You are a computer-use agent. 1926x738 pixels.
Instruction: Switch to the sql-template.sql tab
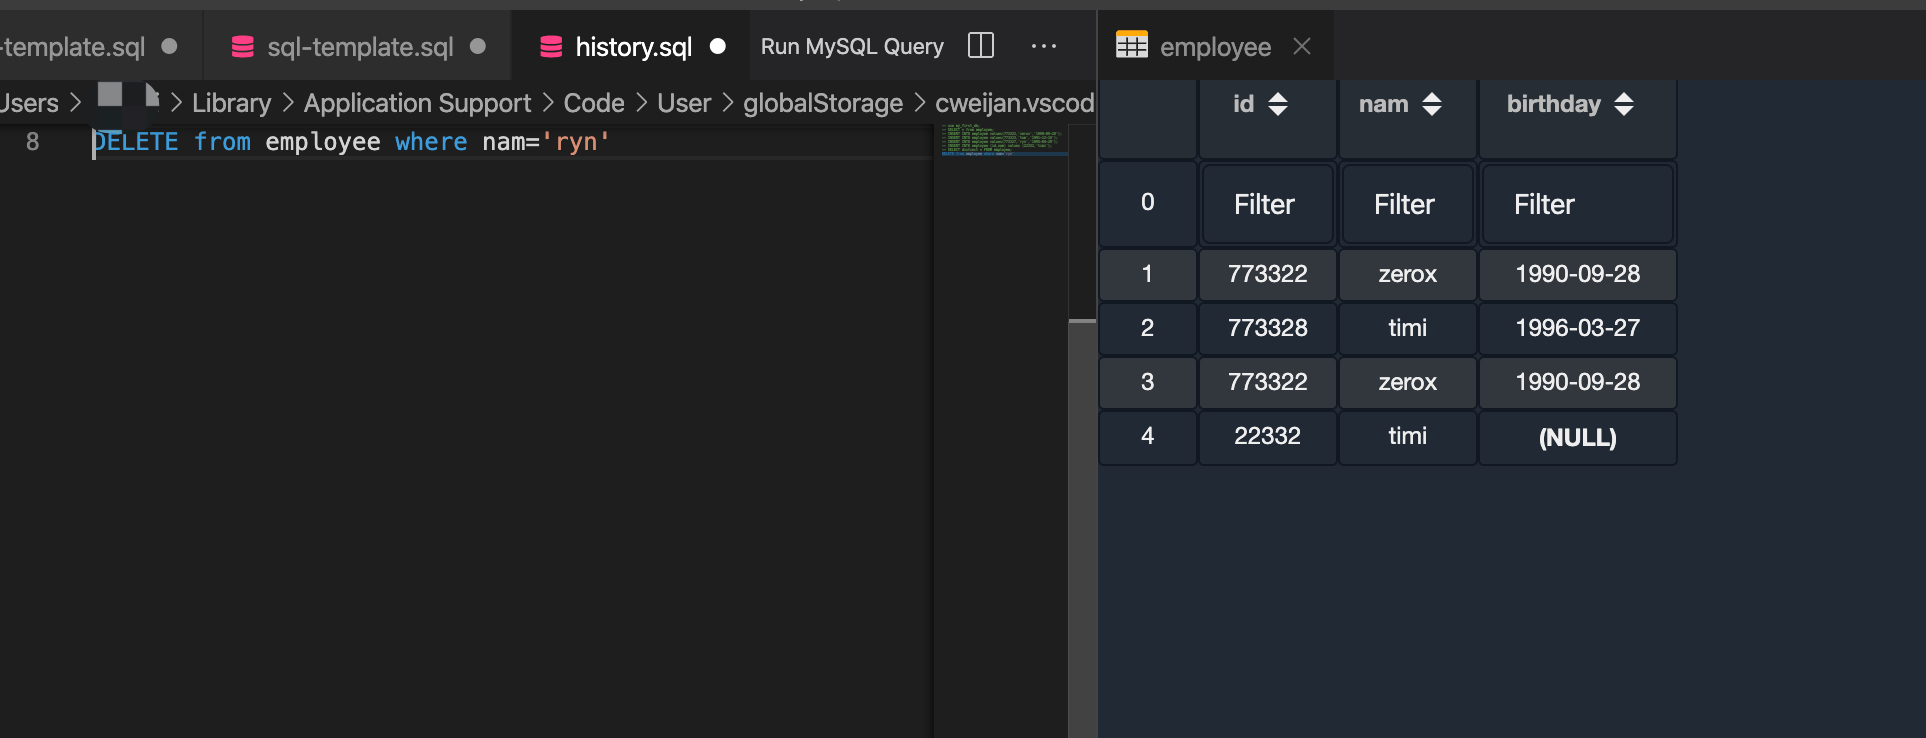360,47
